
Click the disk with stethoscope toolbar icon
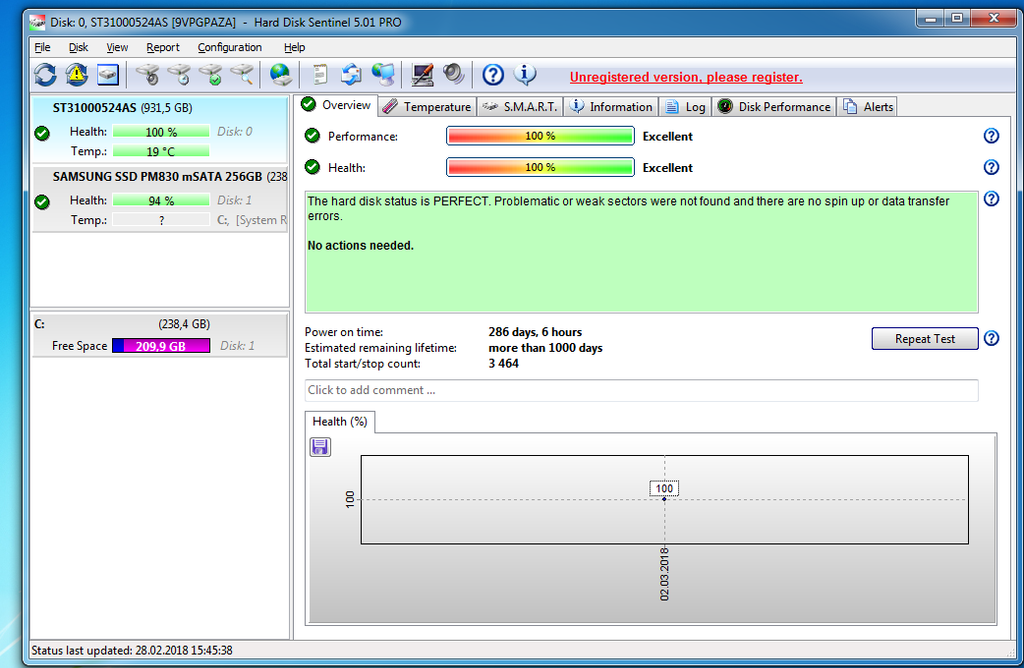tap(148, 74)
